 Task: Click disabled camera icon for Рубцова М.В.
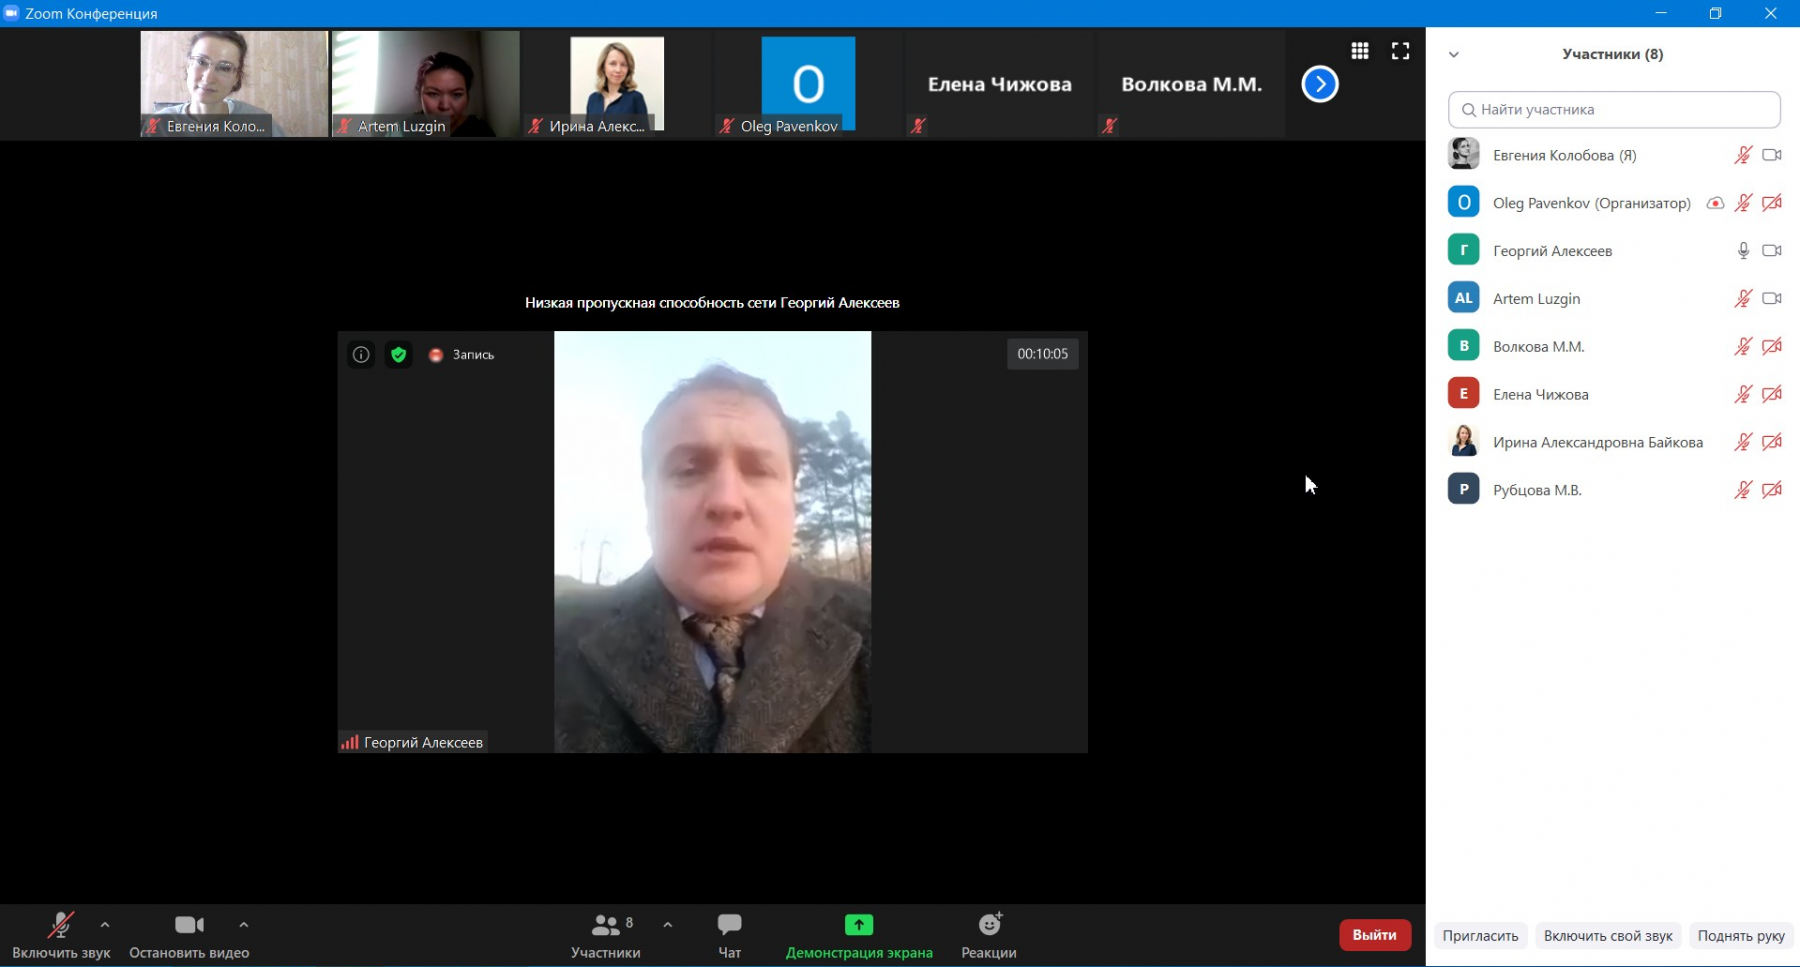tap(1772, 490)
